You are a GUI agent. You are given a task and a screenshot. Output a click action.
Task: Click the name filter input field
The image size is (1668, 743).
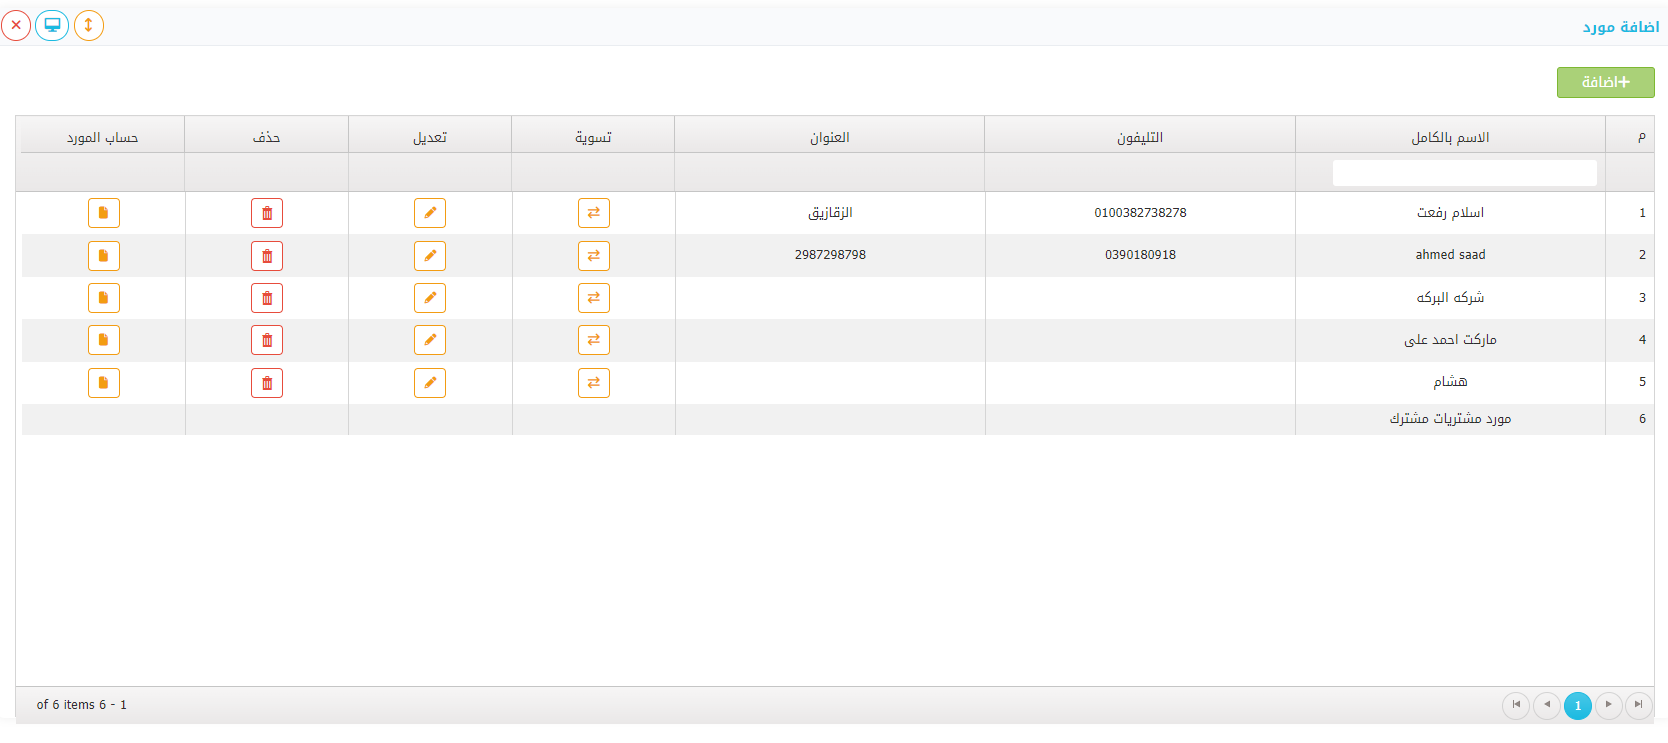point(1464,173)
